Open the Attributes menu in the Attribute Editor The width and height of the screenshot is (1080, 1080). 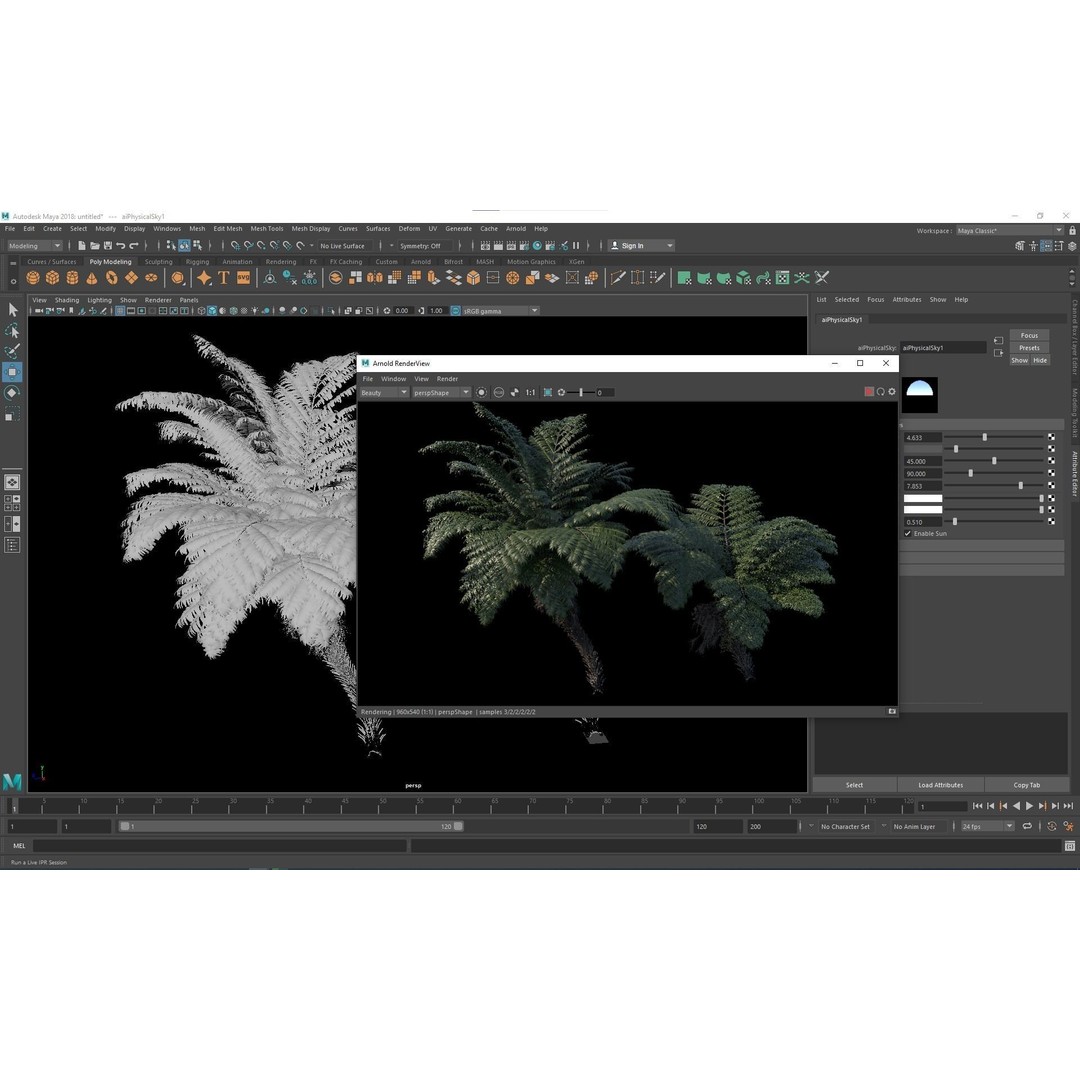[906, 300]
